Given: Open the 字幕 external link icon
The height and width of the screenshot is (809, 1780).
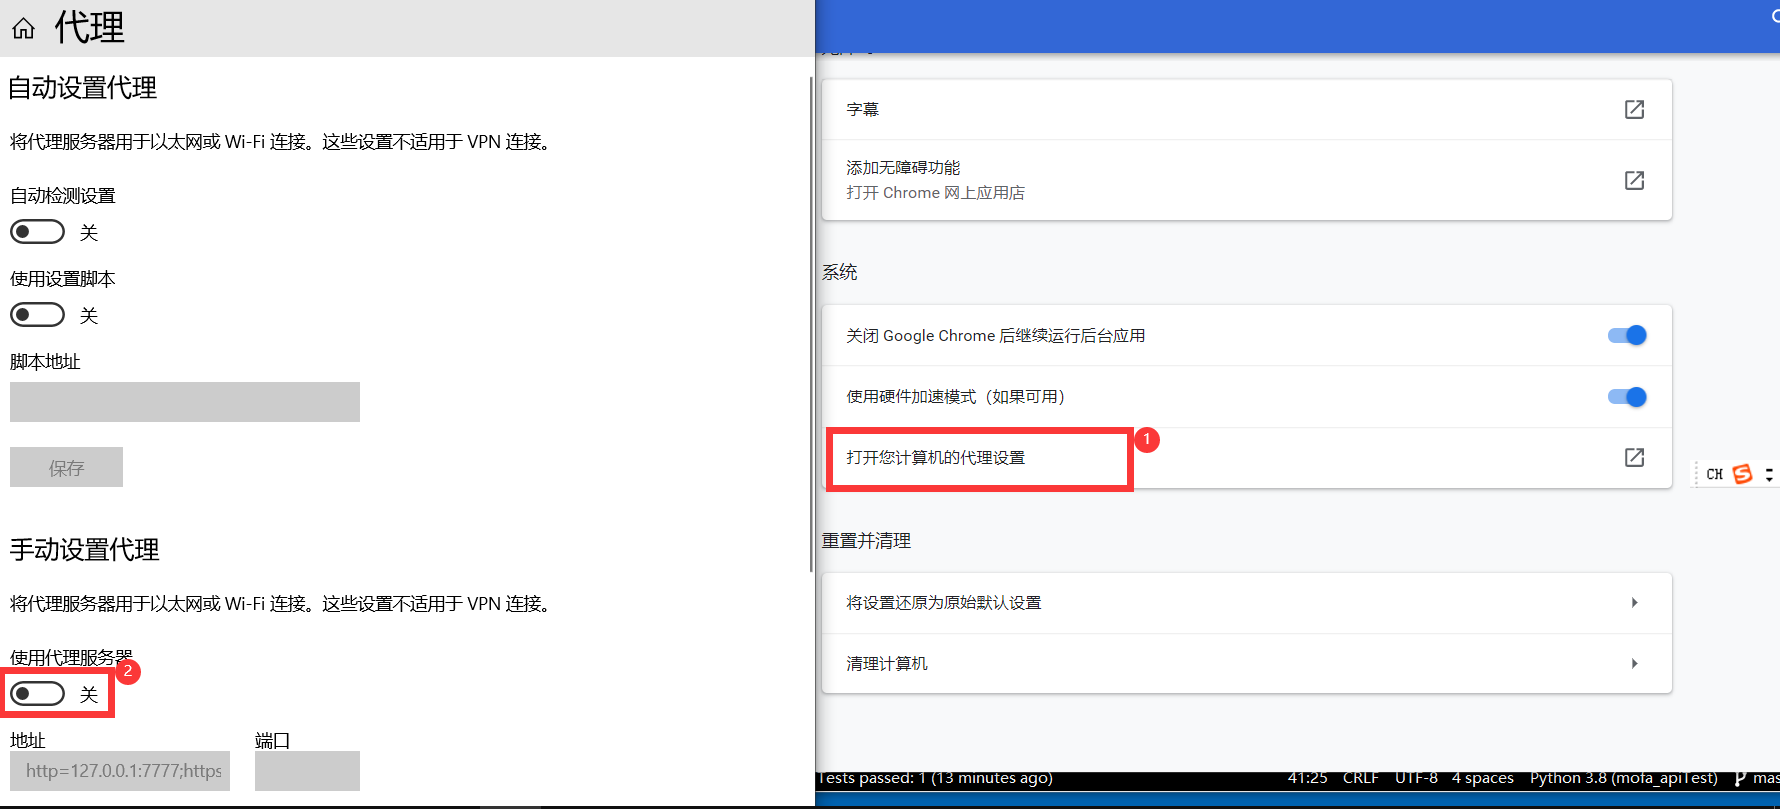Looking at the screenshot, I should 1634,109.
